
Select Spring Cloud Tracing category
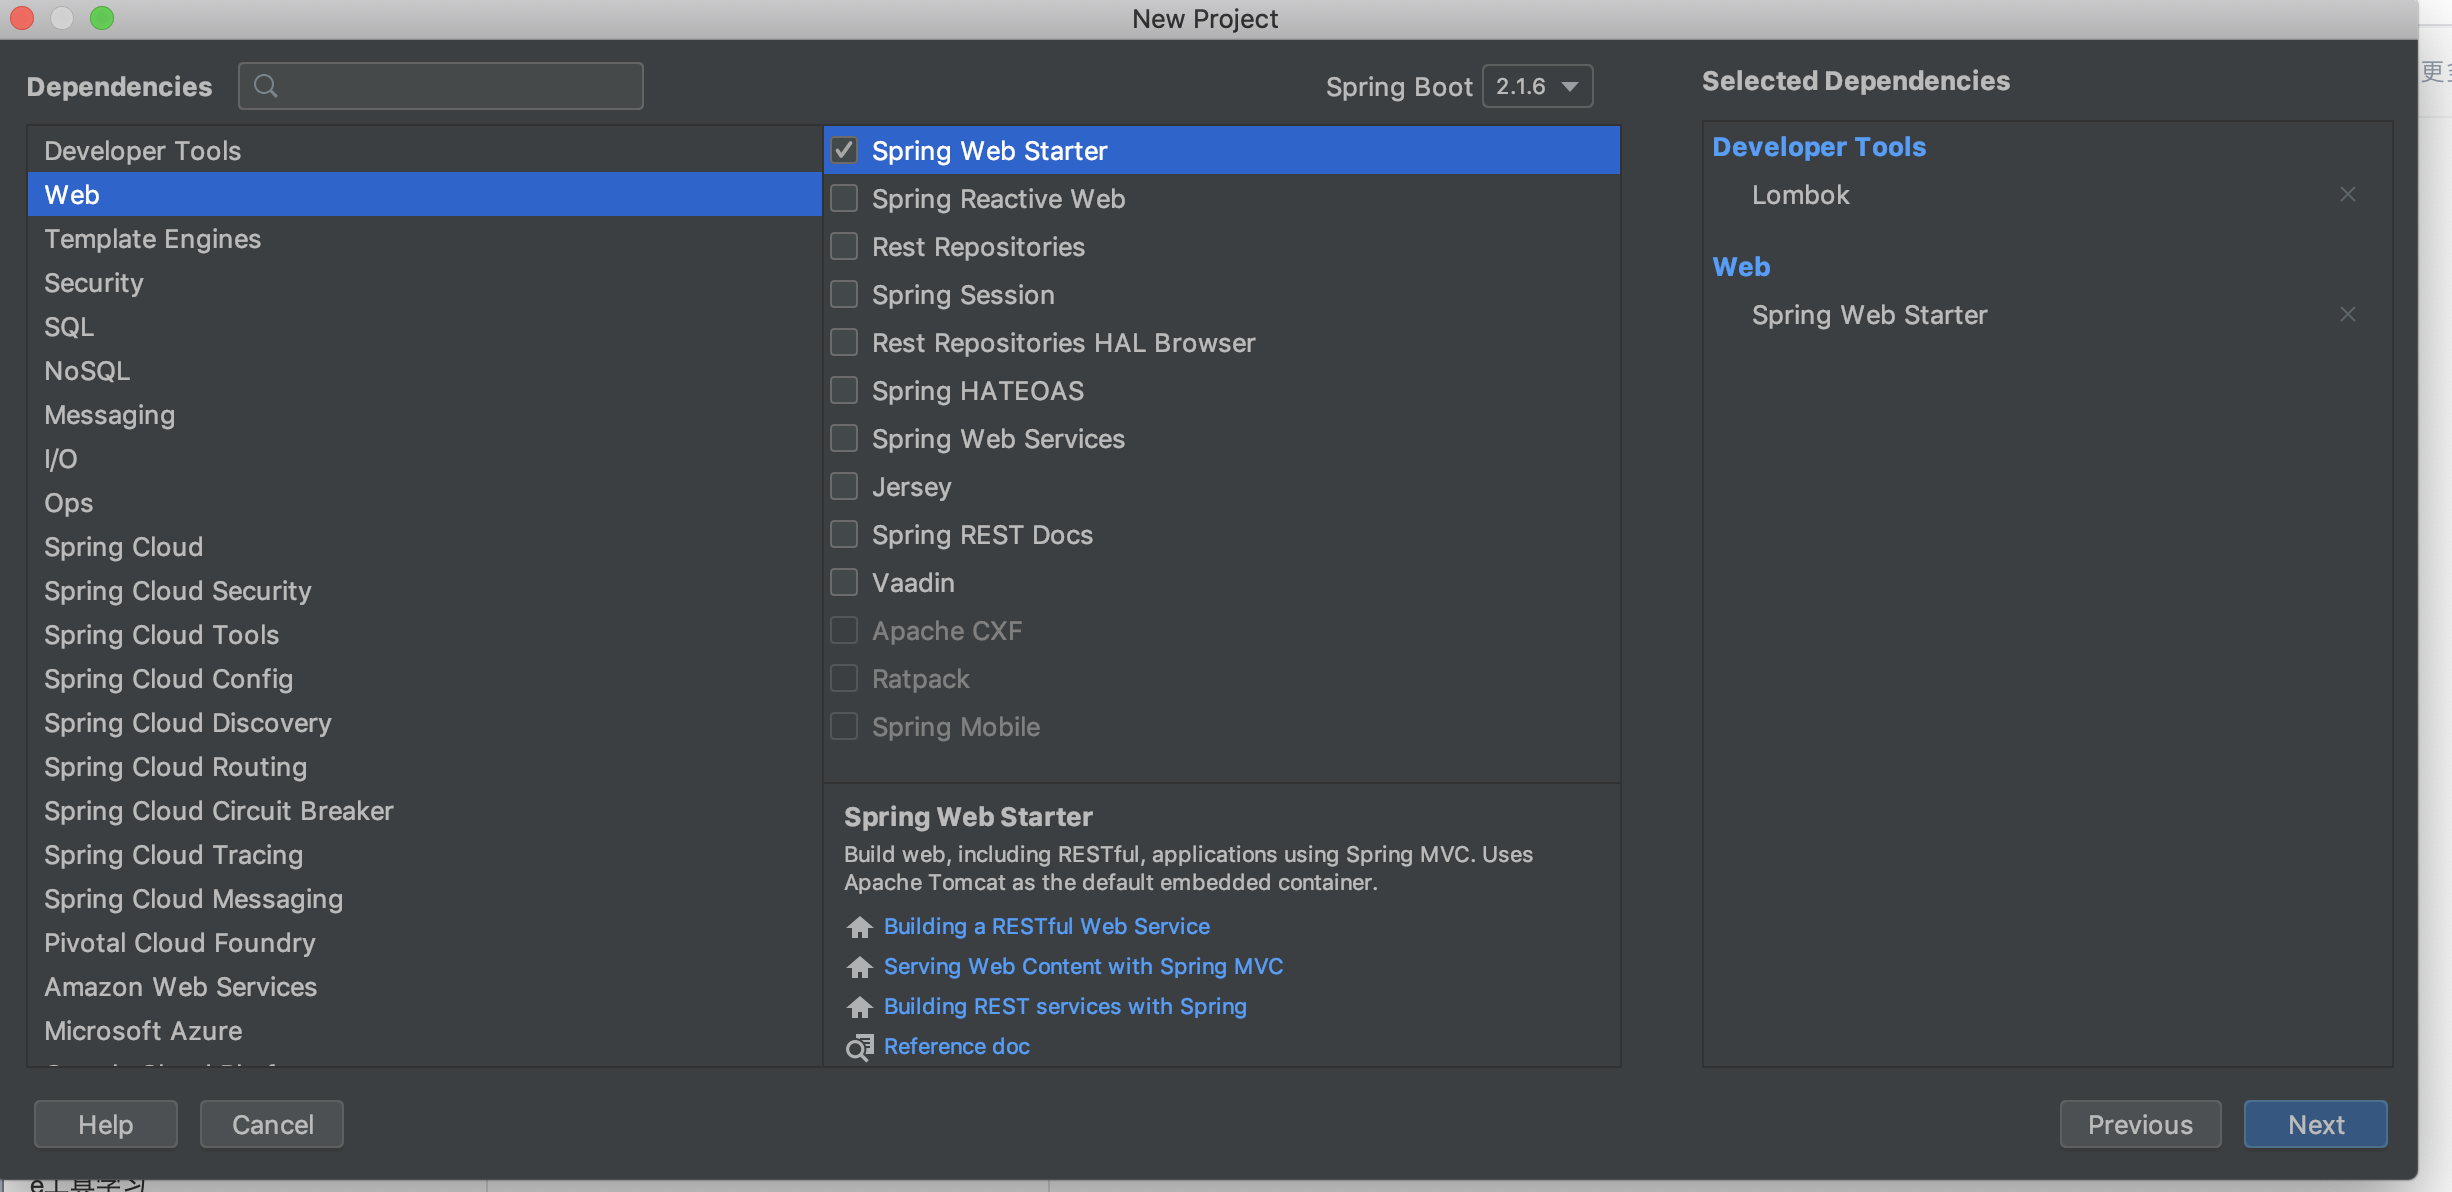click(424, 854)
